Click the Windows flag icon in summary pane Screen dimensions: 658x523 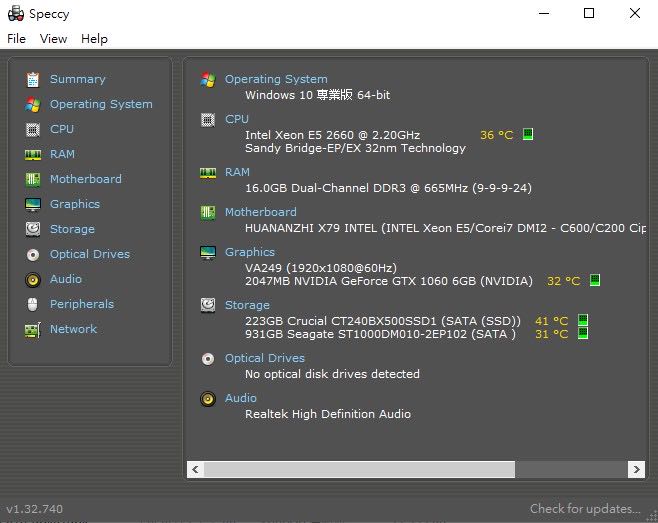[208, 79]
